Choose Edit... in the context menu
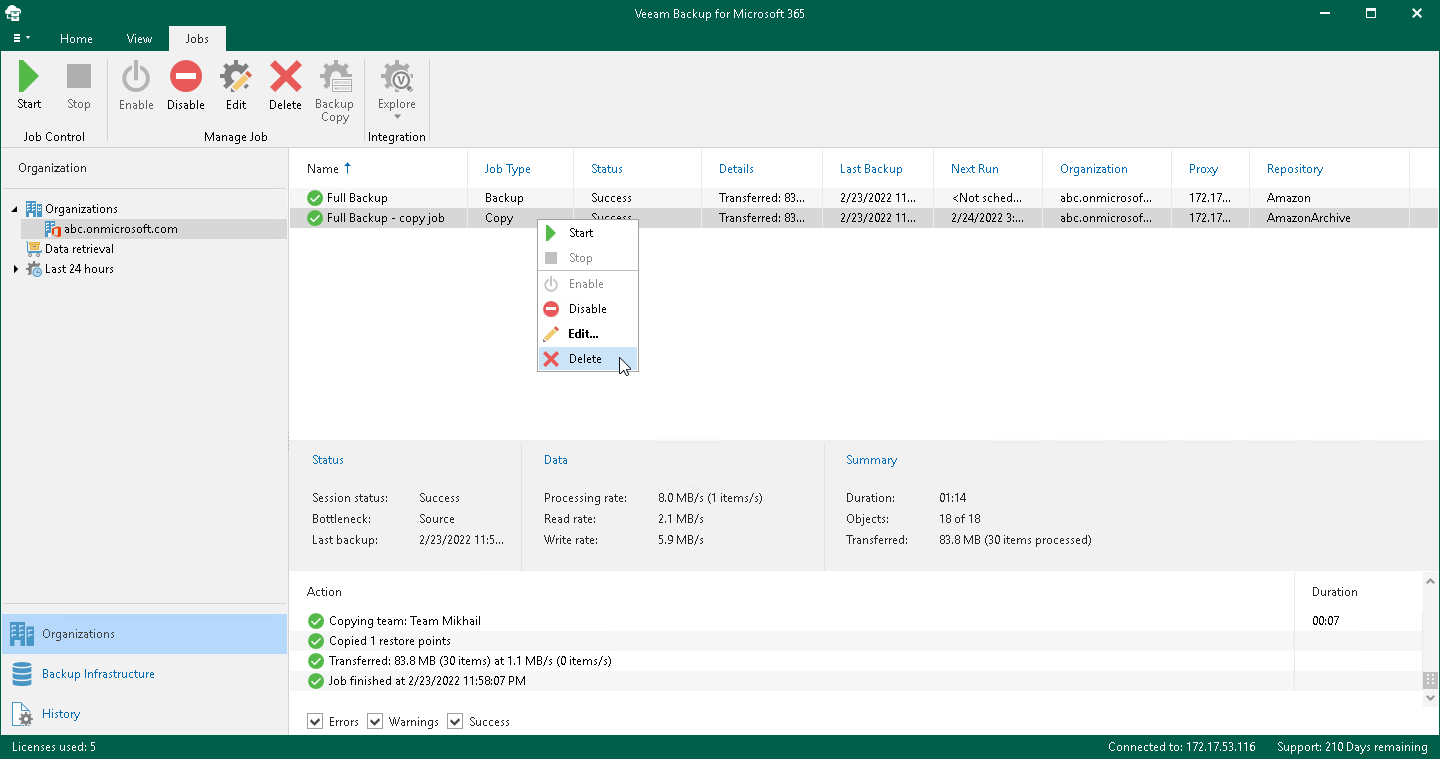Viewport: 1440px width, 759px height. coord(588,334)
